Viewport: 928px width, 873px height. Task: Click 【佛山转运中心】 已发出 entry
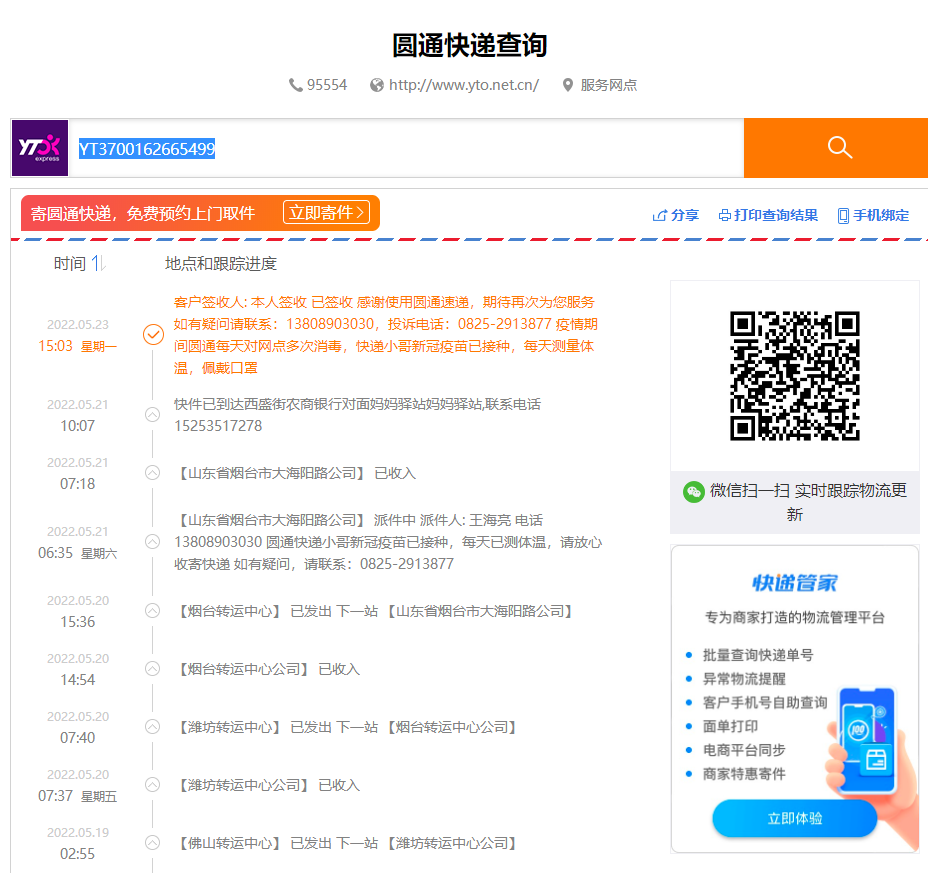pyautogui.click(x=348, y=843)
